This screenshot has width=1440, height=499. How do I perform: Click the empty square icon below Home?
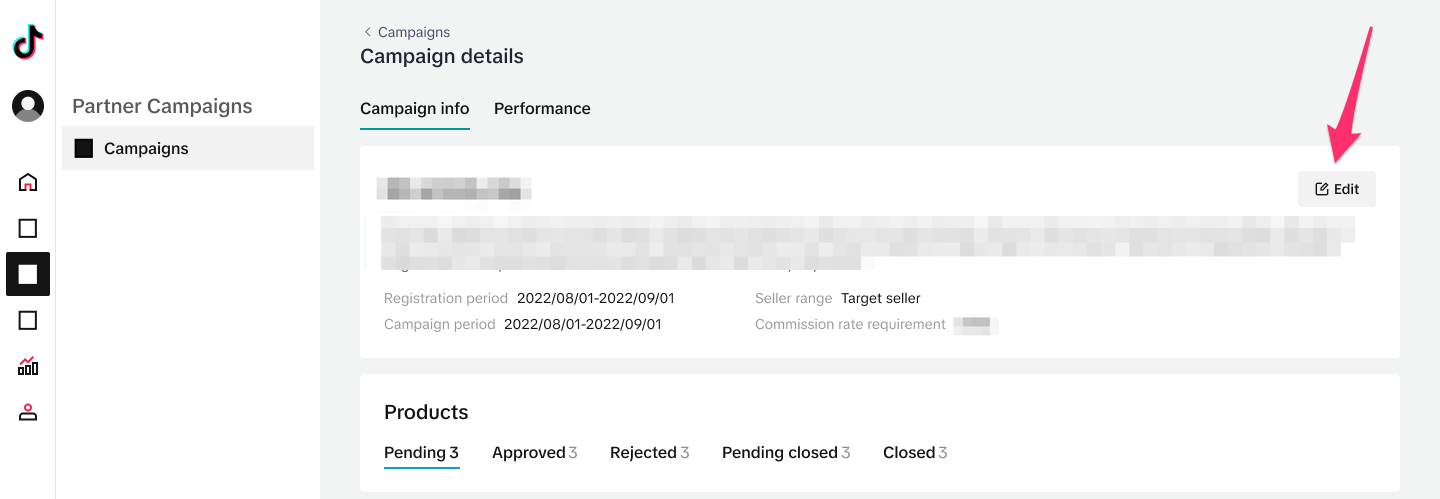coord(28,228)
